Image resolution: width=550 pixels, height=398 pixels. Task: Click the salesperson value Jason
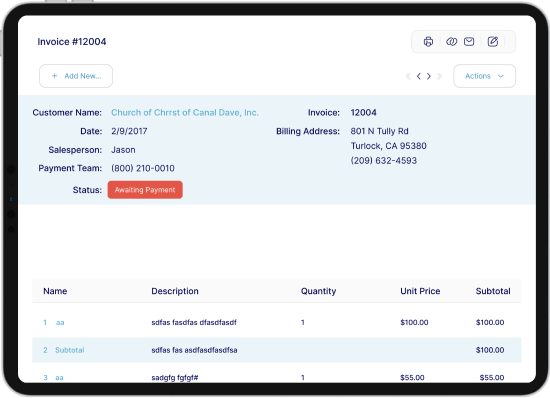(x=123, y=150)
